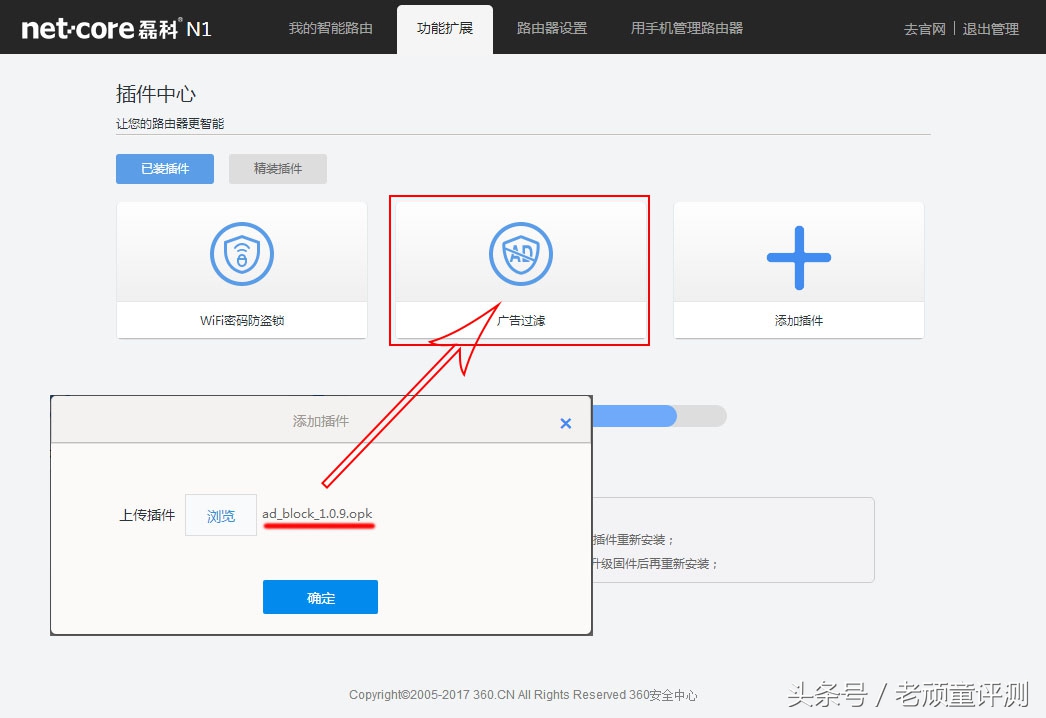Click the blue plus icon to add plugin
Image resolution: width=1046 pixels, height=718 pixels.
(798, 256)
